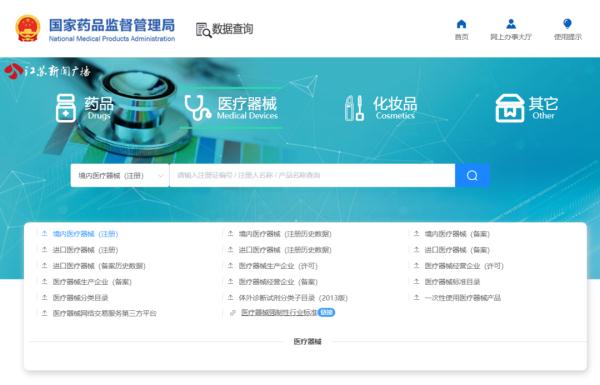600x385 pixels.
Task: Select the 药品 Drugs bottle icon
Action: 66,108
